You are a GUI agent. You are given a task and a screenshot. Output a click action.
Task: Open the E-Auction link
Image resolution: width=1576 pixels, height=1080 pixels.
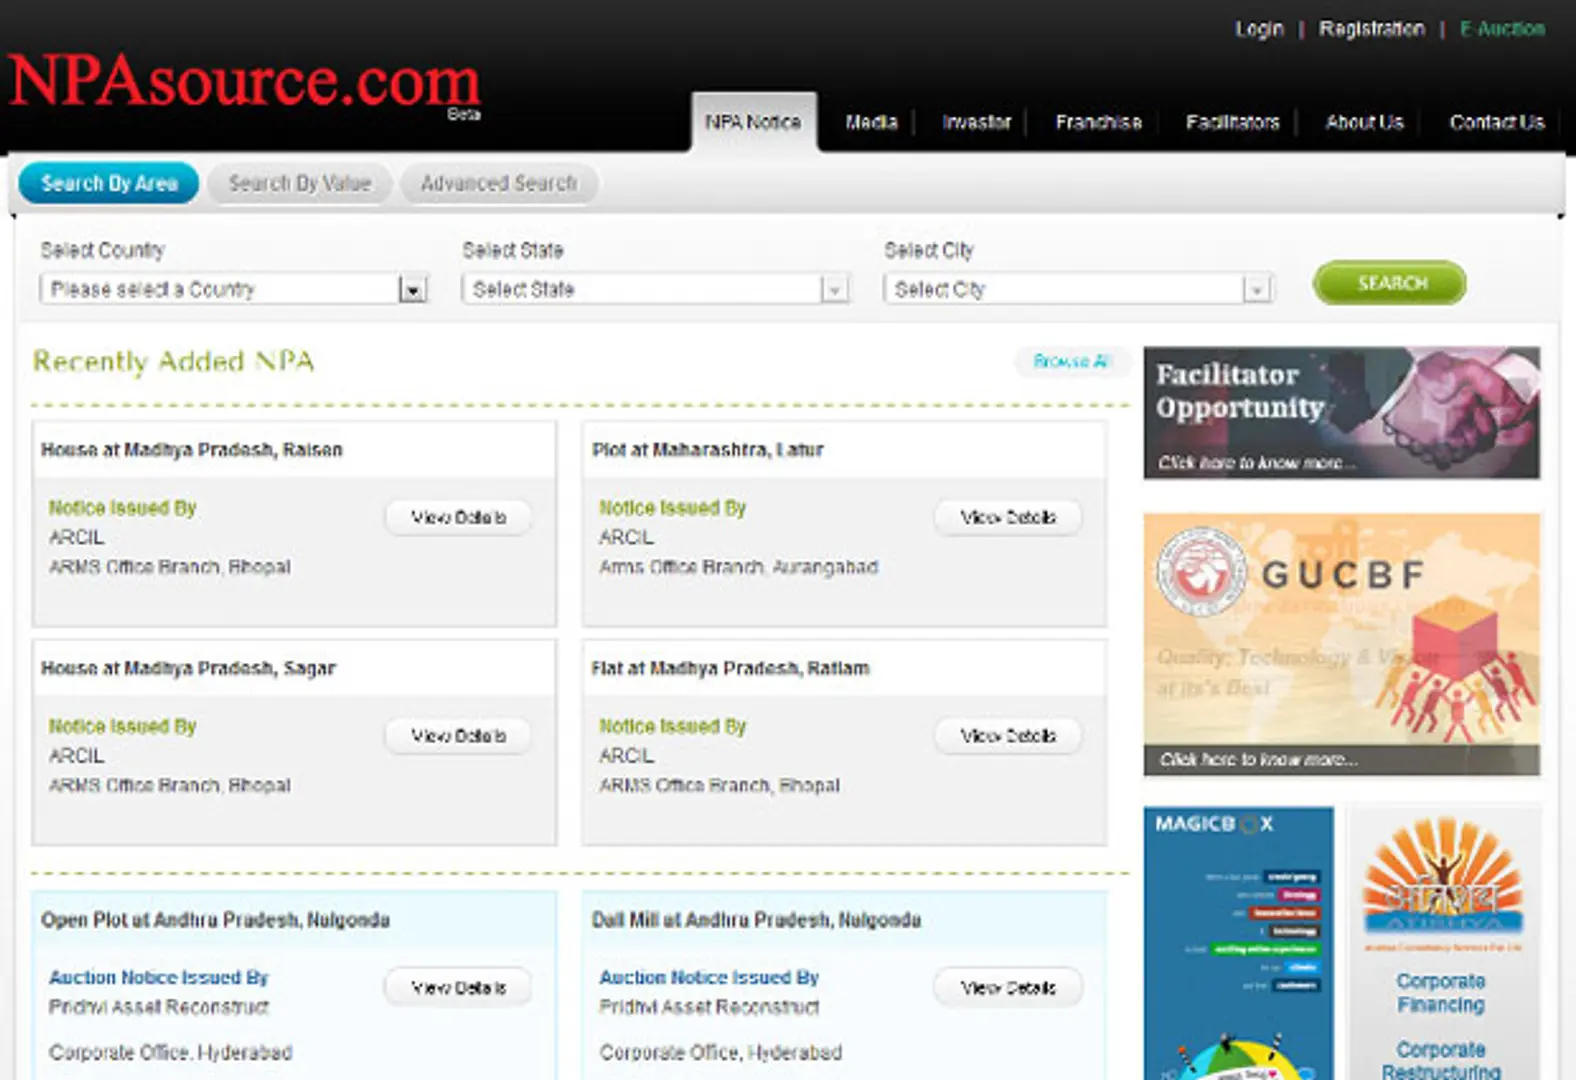pyautogui.click(x=1502, y=29)
